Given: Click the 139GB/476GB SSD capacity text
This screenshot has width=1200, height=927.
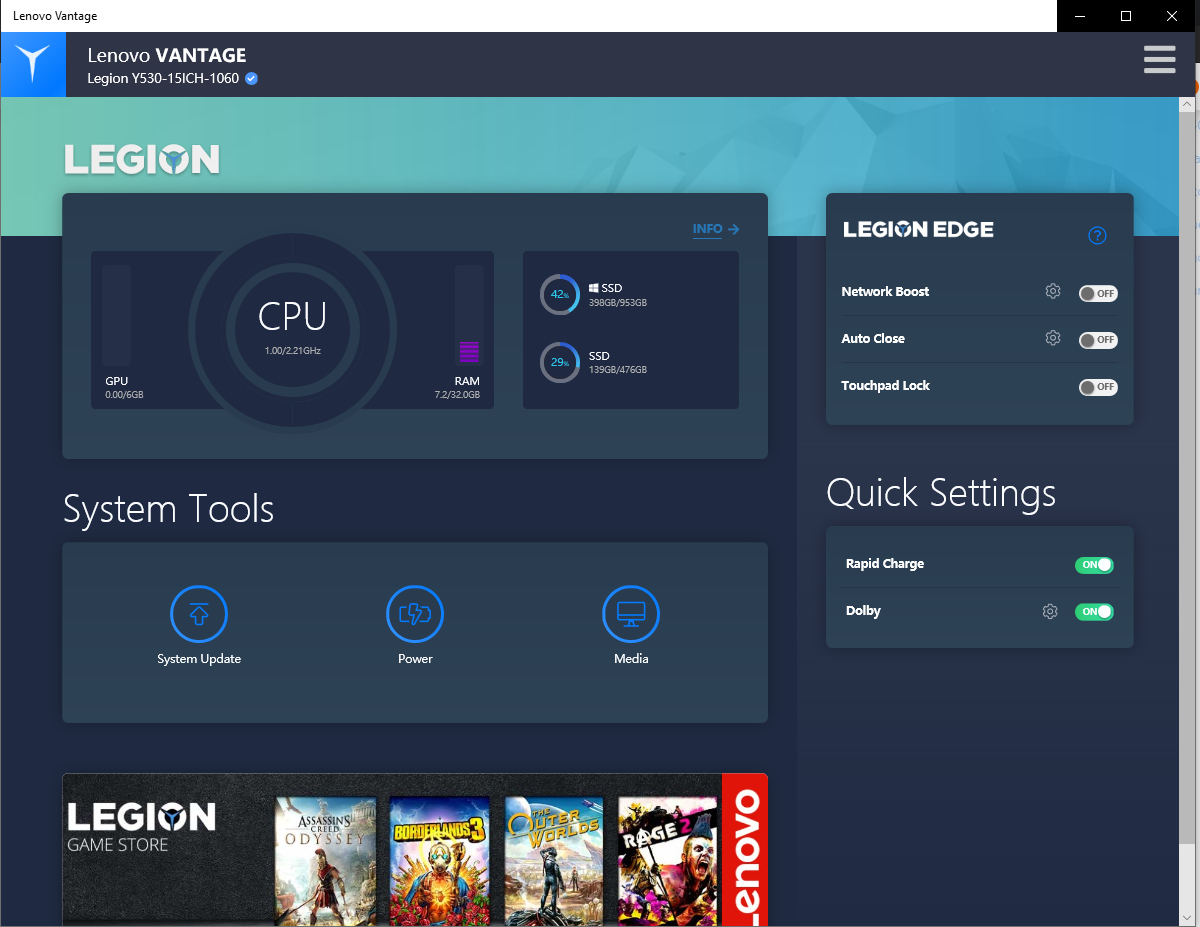Looking at the screenshot, I should (x=618, y=371).
